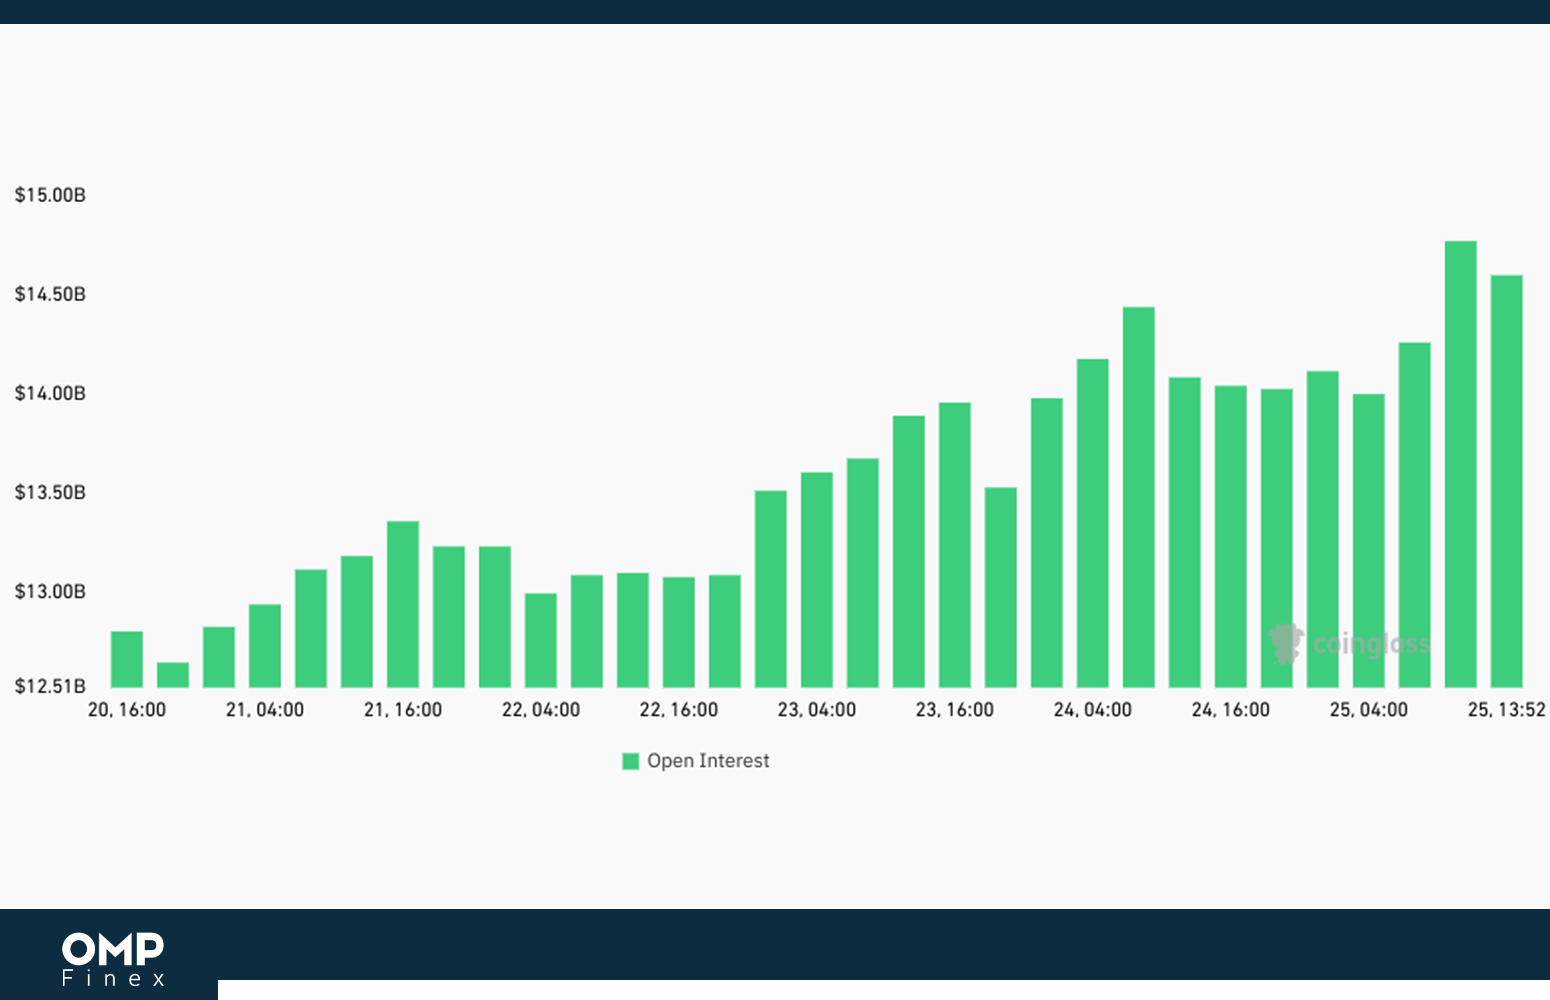1550x1000 pixels.
Task: Click the bar above 22, 04:00 label
Action: click(541, 640)
